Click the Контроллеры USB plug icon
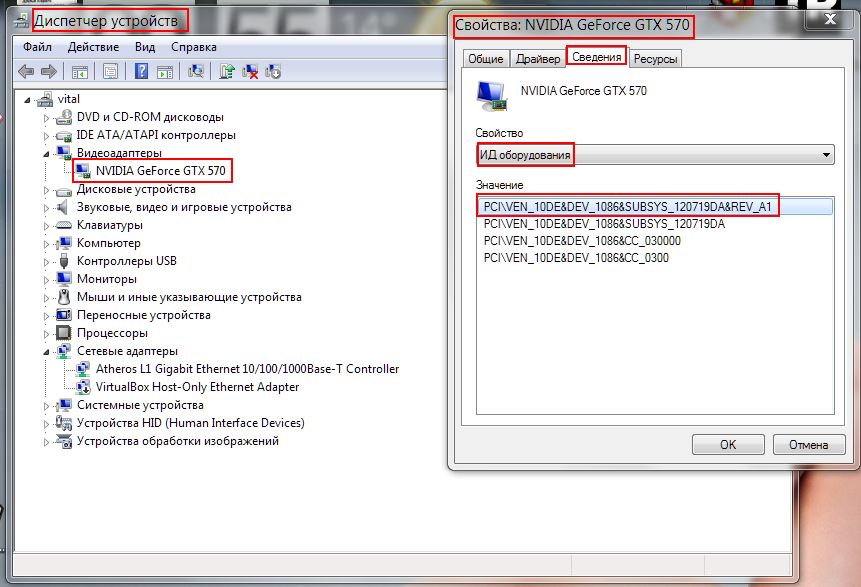This screenshot has width=861, height=587. 64,261
